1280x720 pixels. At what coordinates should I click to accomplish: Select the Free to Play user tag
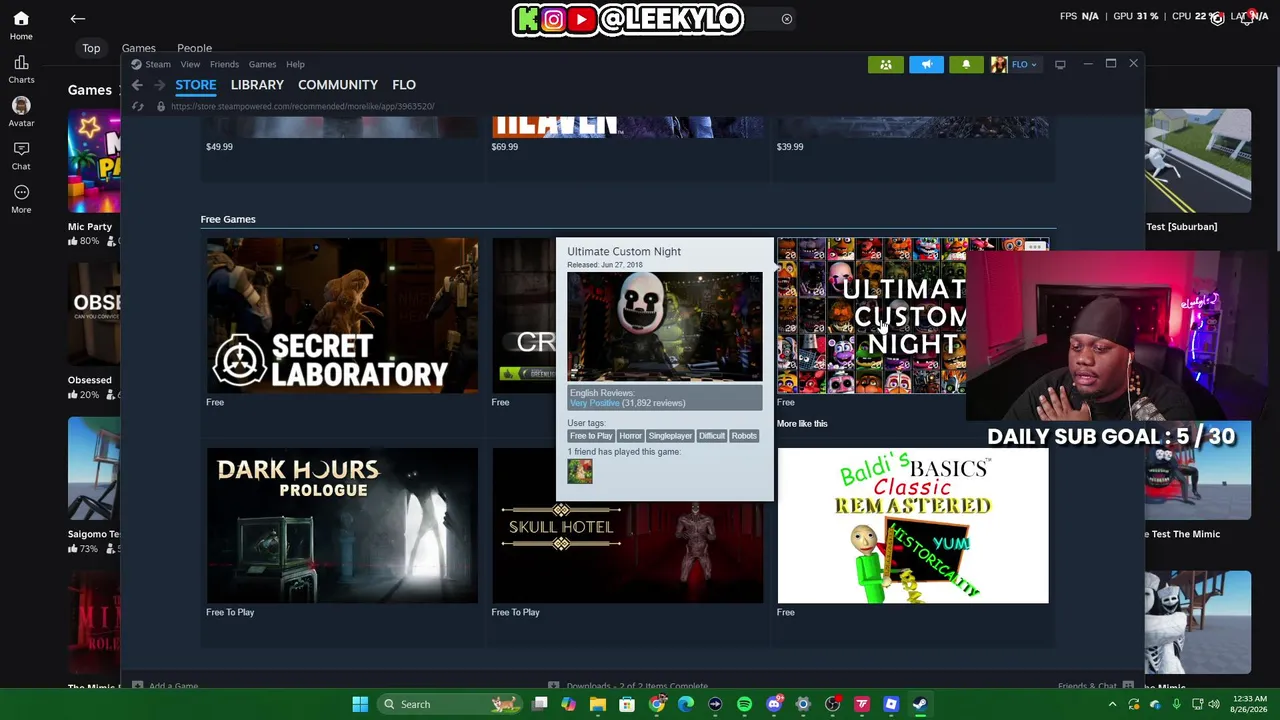pos(591,436)
